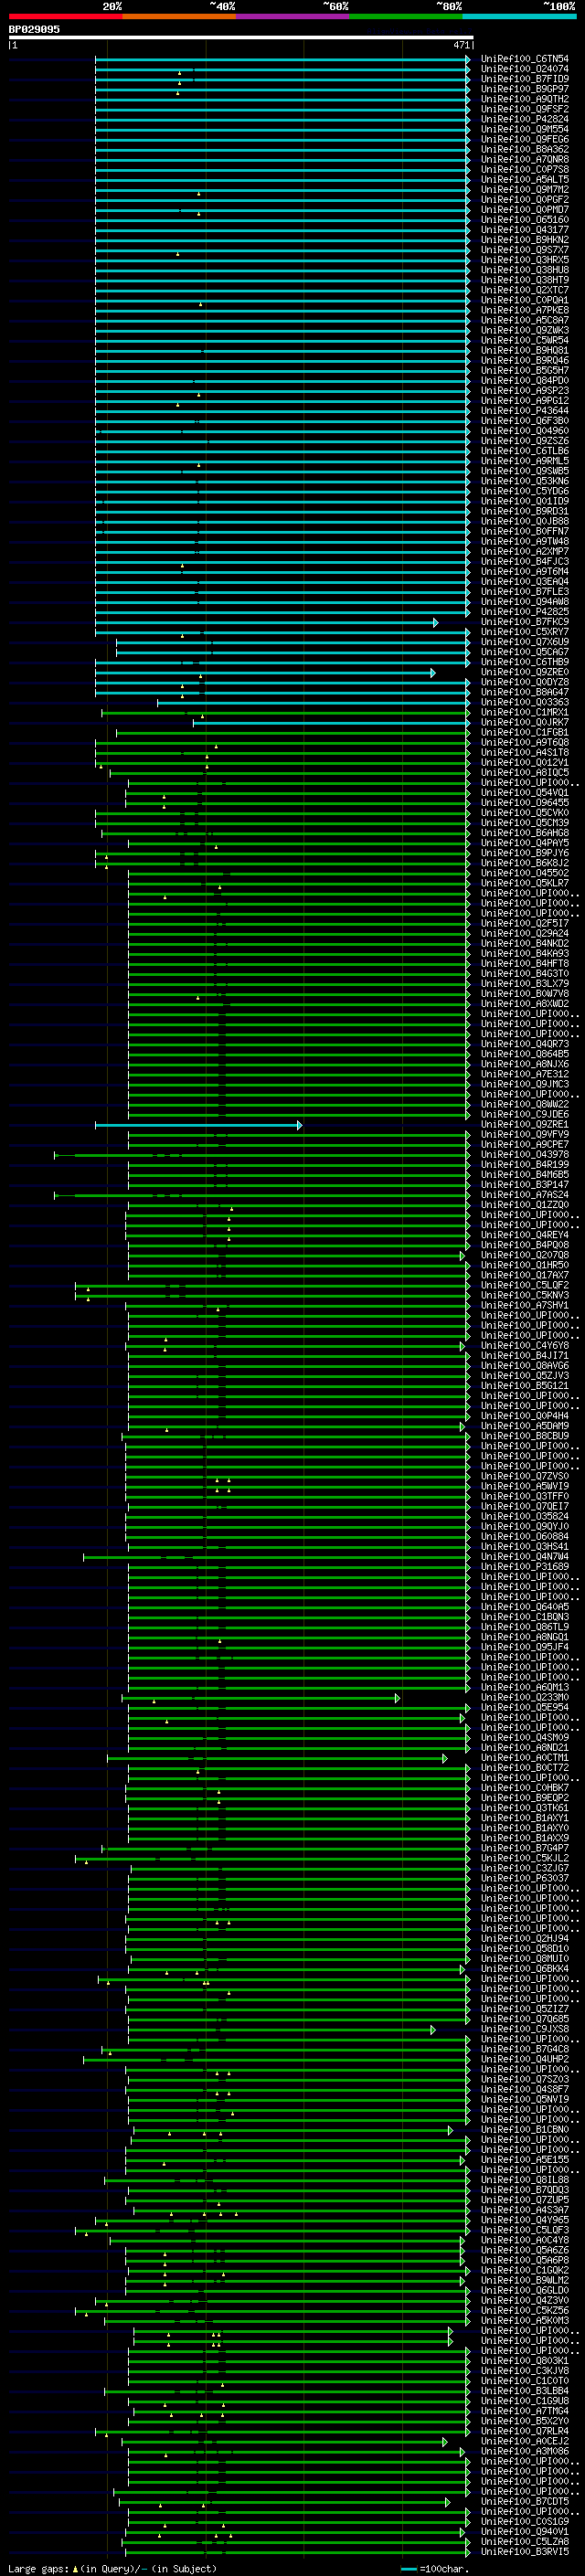The width and height of the screenshot is (585, 2576).
Task: Click label UniRef100_A5DAM9
Action: (525, 1426)
